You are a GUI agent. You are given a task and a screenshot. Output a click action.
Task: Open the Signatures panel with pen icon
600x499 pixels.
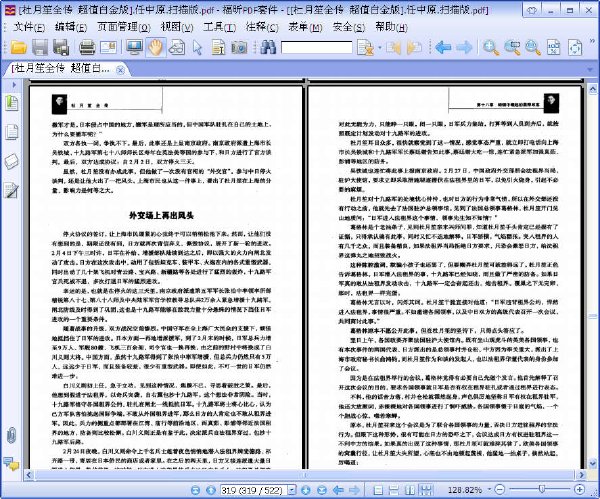pos(11,190)
